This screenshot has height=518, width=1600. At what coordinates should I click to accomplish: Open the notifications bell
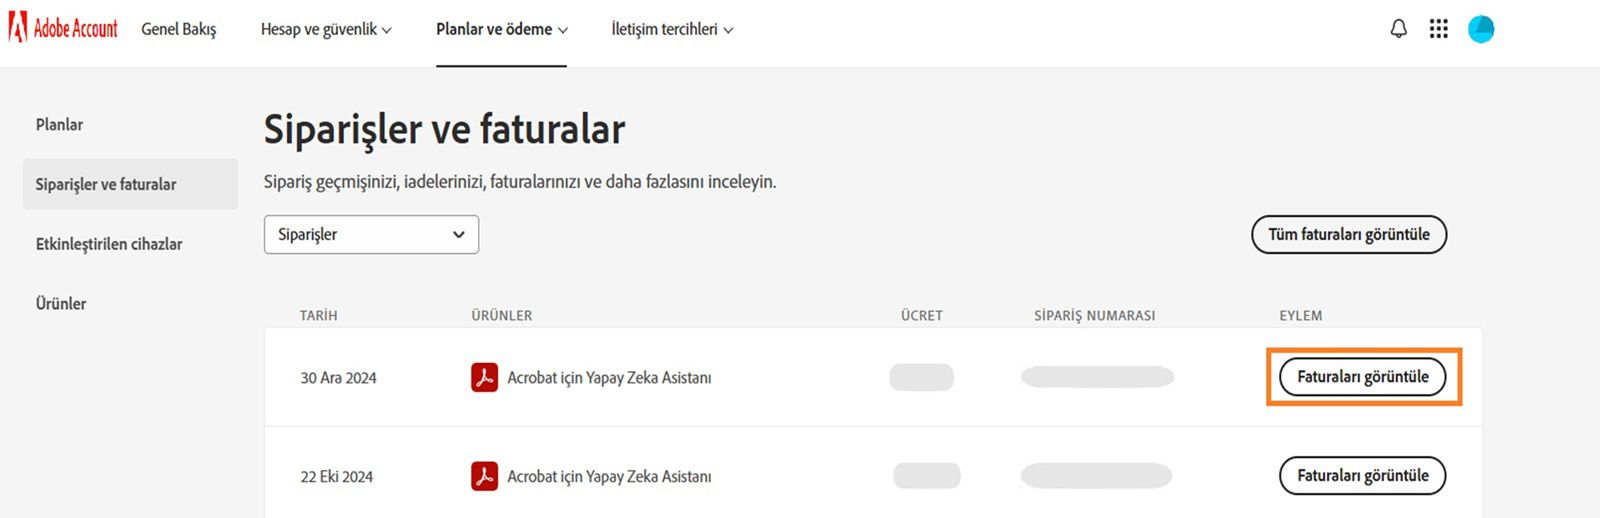(x=1398, y=29)
